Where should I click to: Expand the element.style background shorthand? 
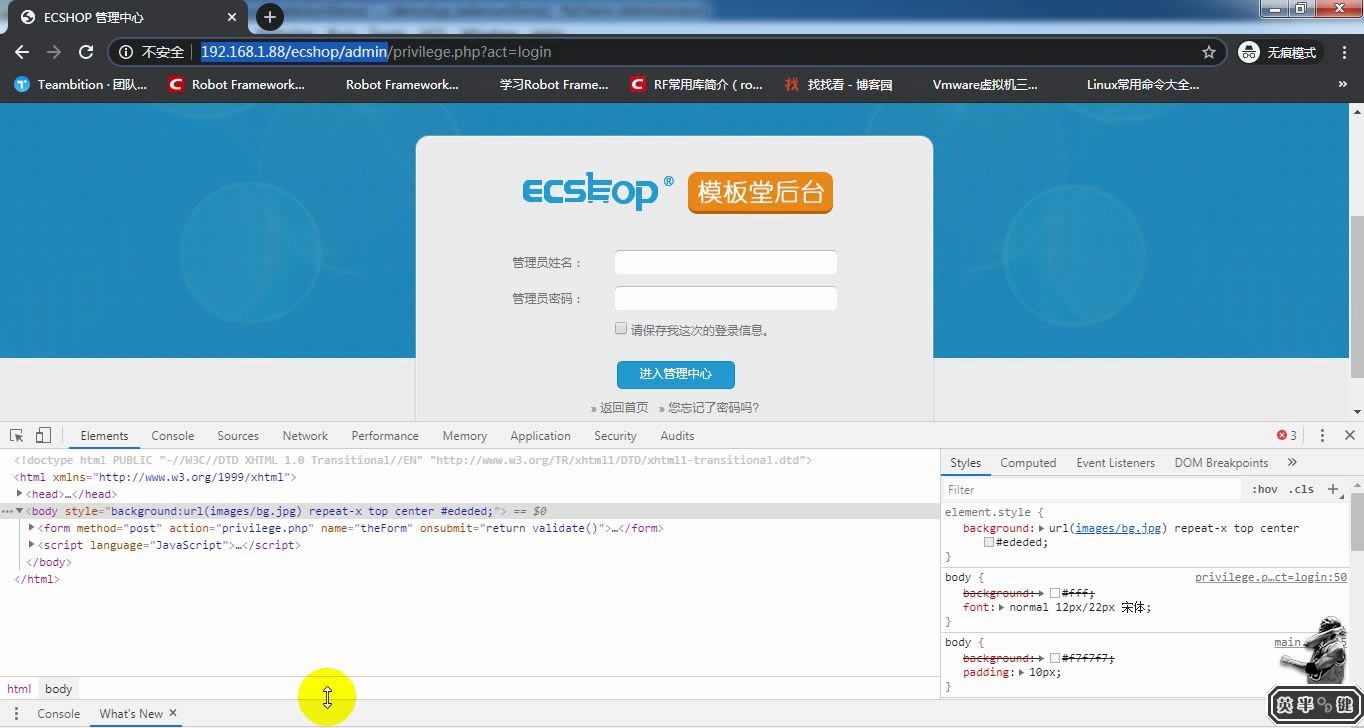coord(1042,528)
